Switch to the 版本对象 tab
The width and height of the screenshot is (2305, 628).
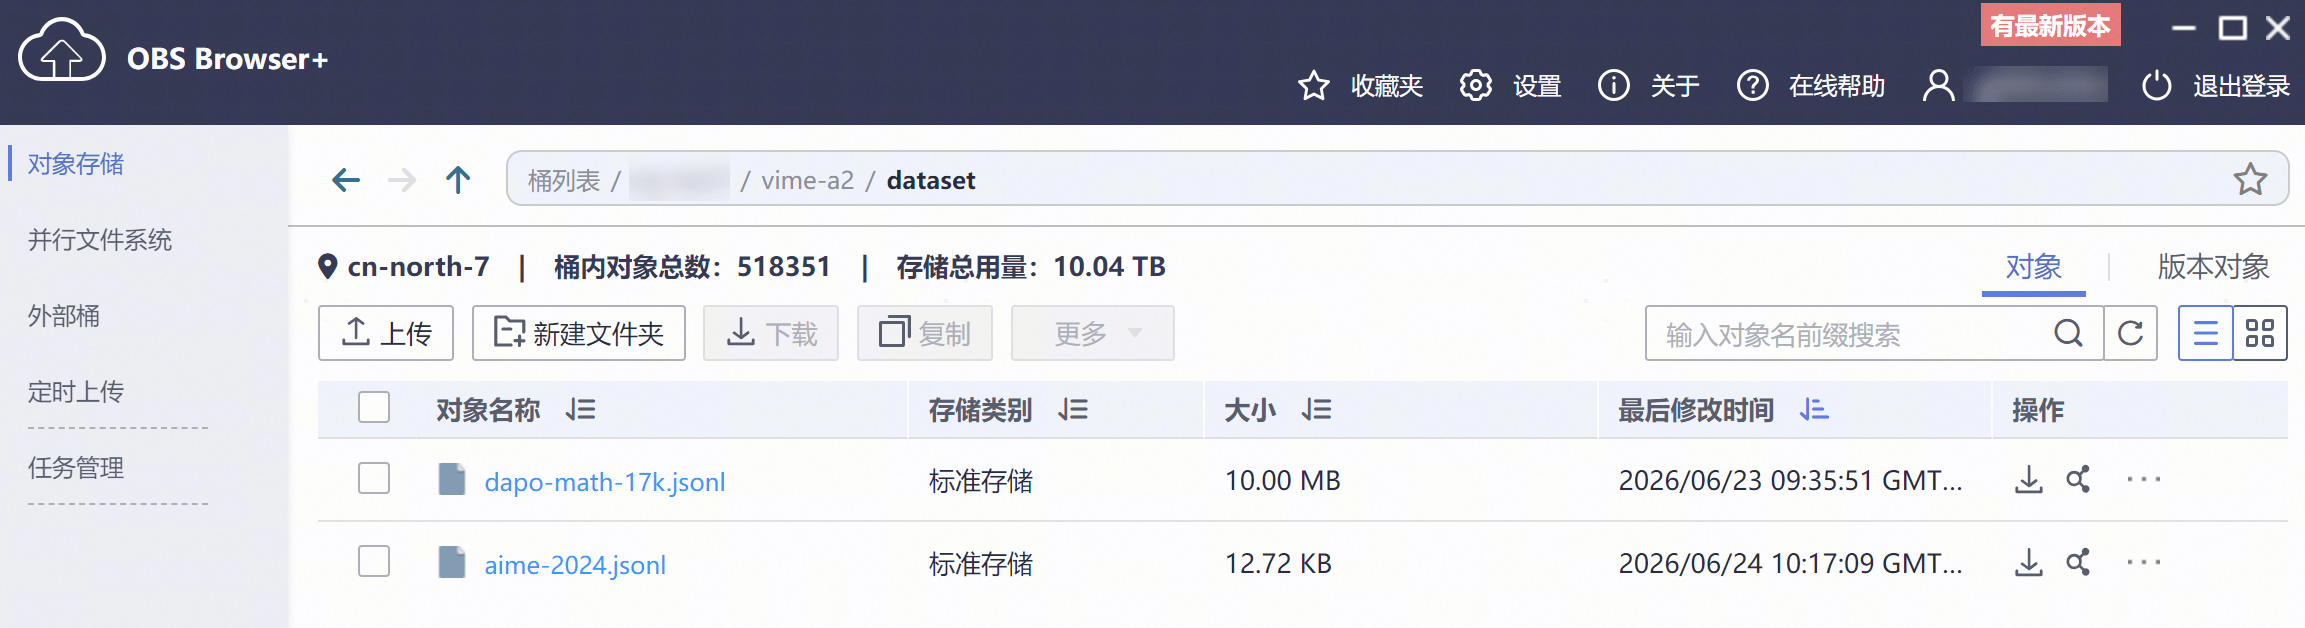[x=2213, y=267]
